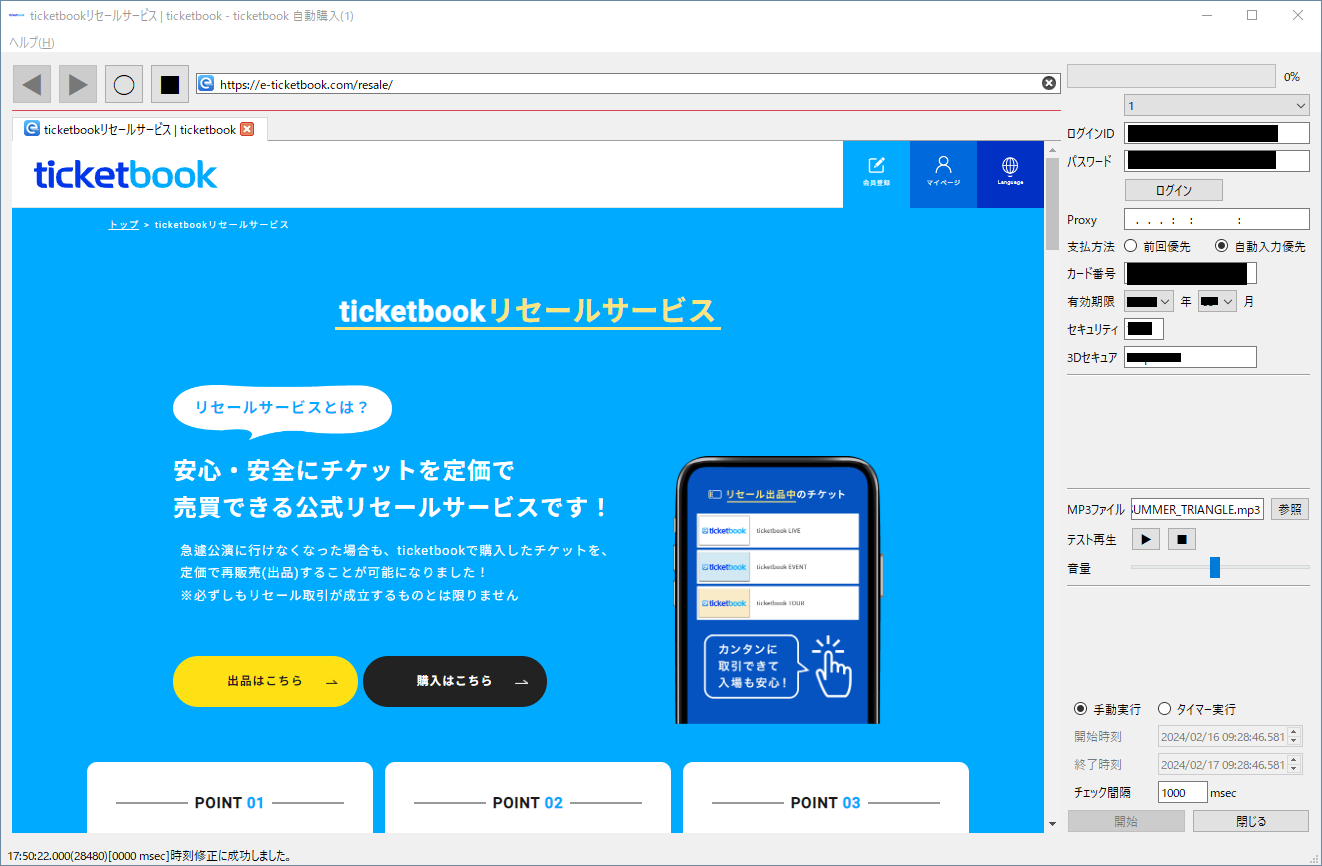The image size is (1322, 866).
Task: Click the 音量 volume slider handle
Action: [x=1215, y=567]
